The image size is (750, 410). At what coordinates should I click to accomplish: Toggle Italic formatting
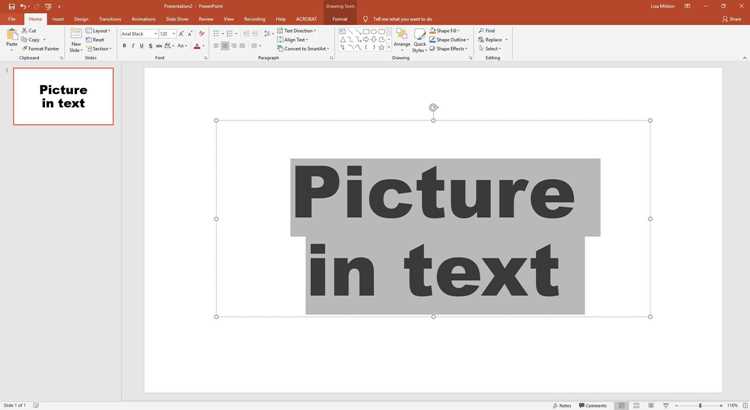point(133,46)
